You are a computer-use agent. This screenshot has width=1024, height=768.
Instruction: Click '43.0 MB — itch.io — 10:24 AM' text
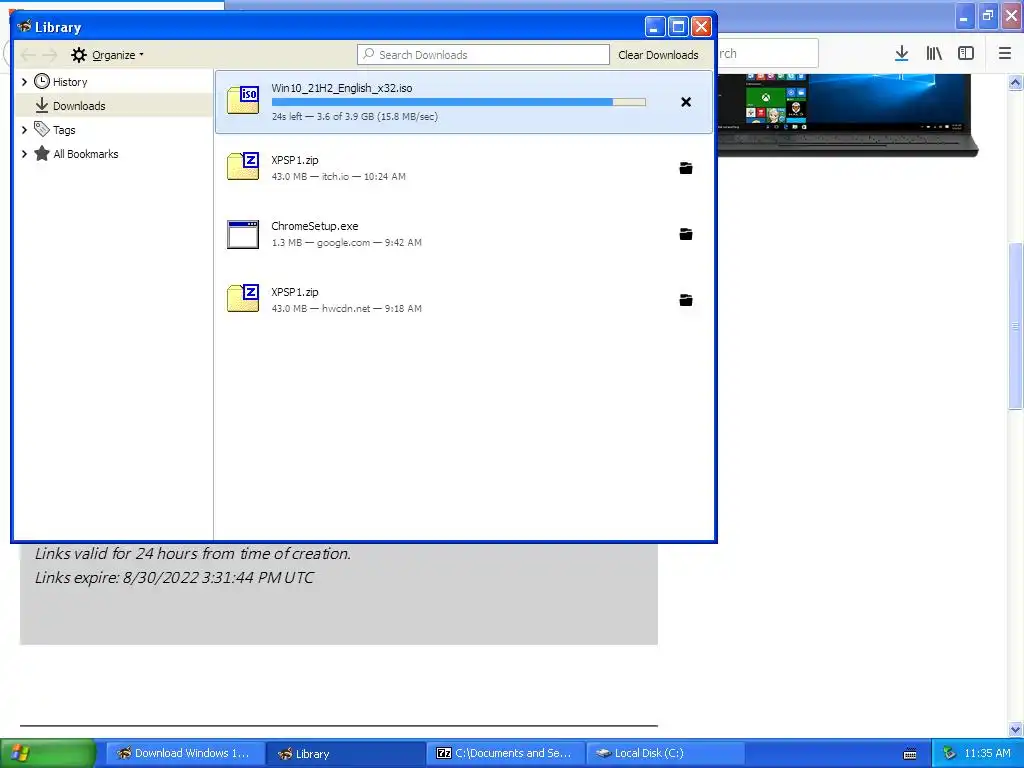pos(338,176)
